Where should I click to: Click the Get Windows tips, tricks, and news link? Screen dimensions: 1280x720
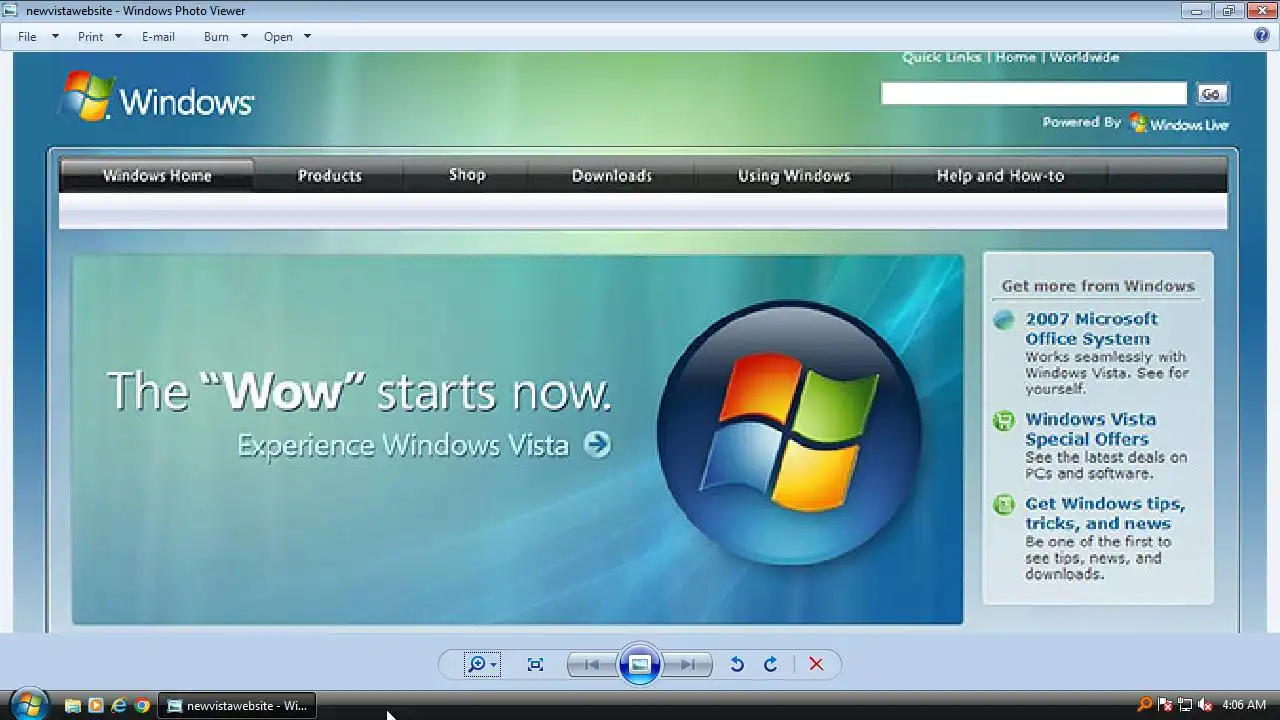(1105, 513)
